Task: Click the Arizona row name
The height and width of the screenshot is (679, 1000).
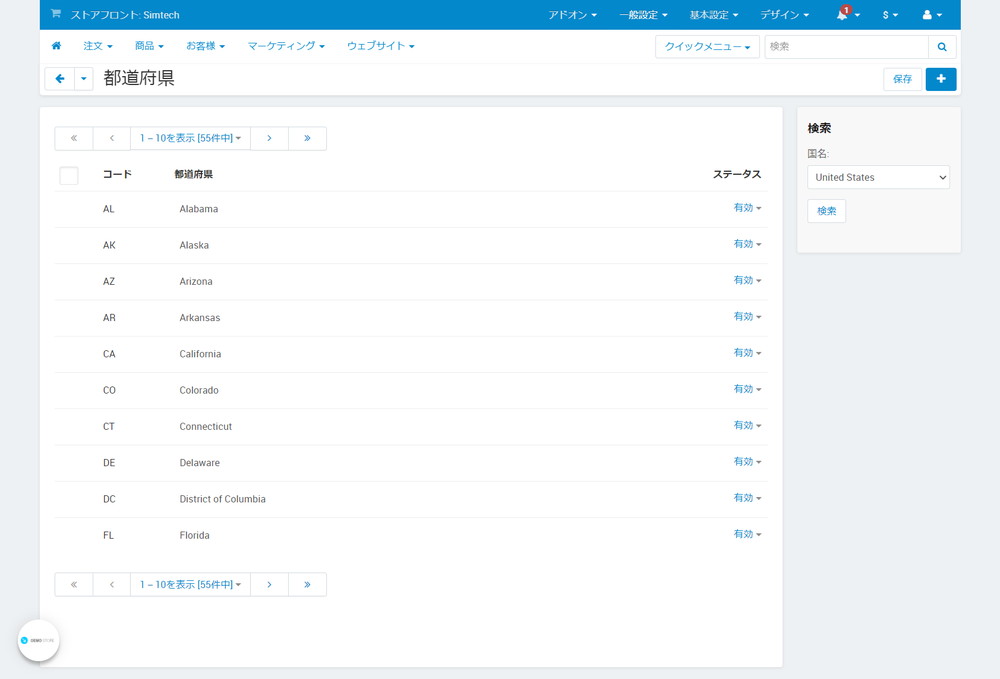Action: click(x=196, y=282)
